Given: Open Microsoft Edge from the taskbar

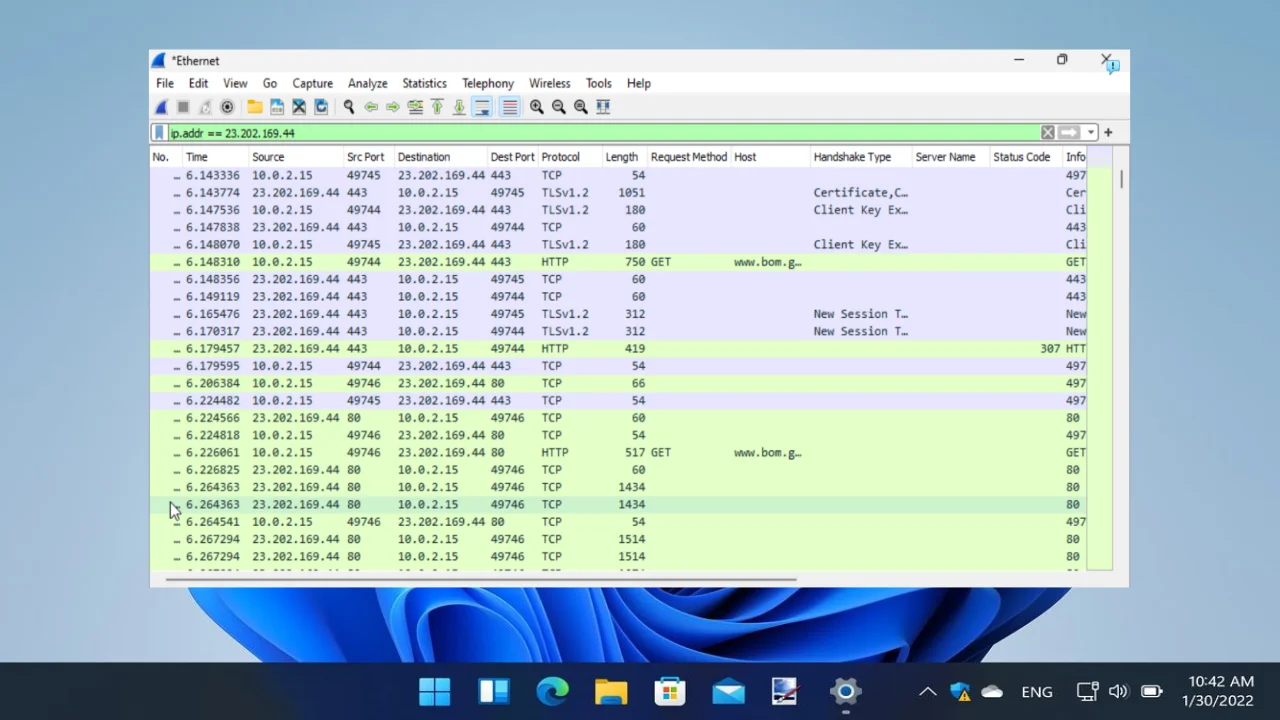Looking at the screenshot, I should (x=552, y=691).
